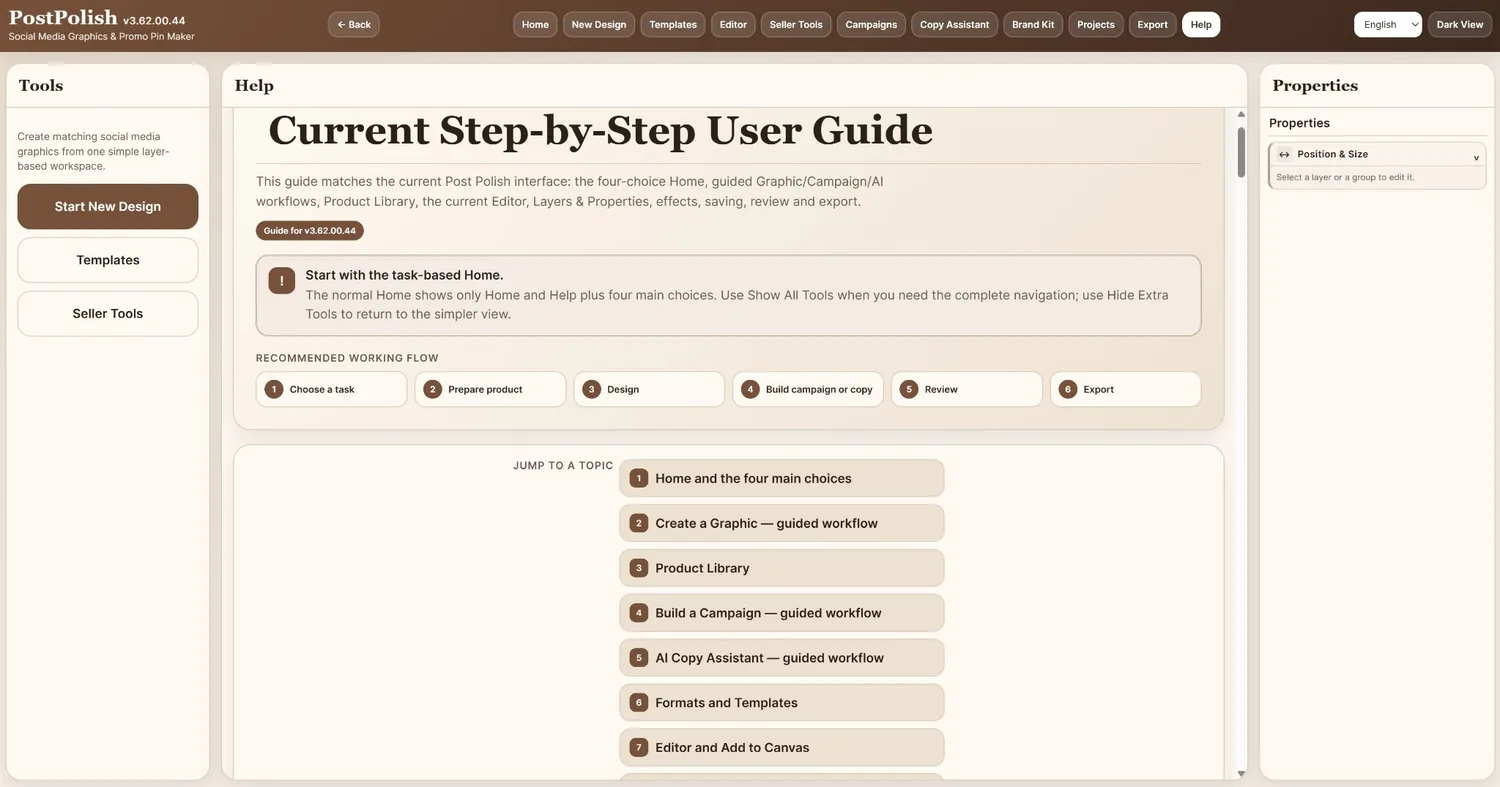The width and height of the screenshot is (1500, 787).
Task: Select step 3 Design
Action: [649, 389]
